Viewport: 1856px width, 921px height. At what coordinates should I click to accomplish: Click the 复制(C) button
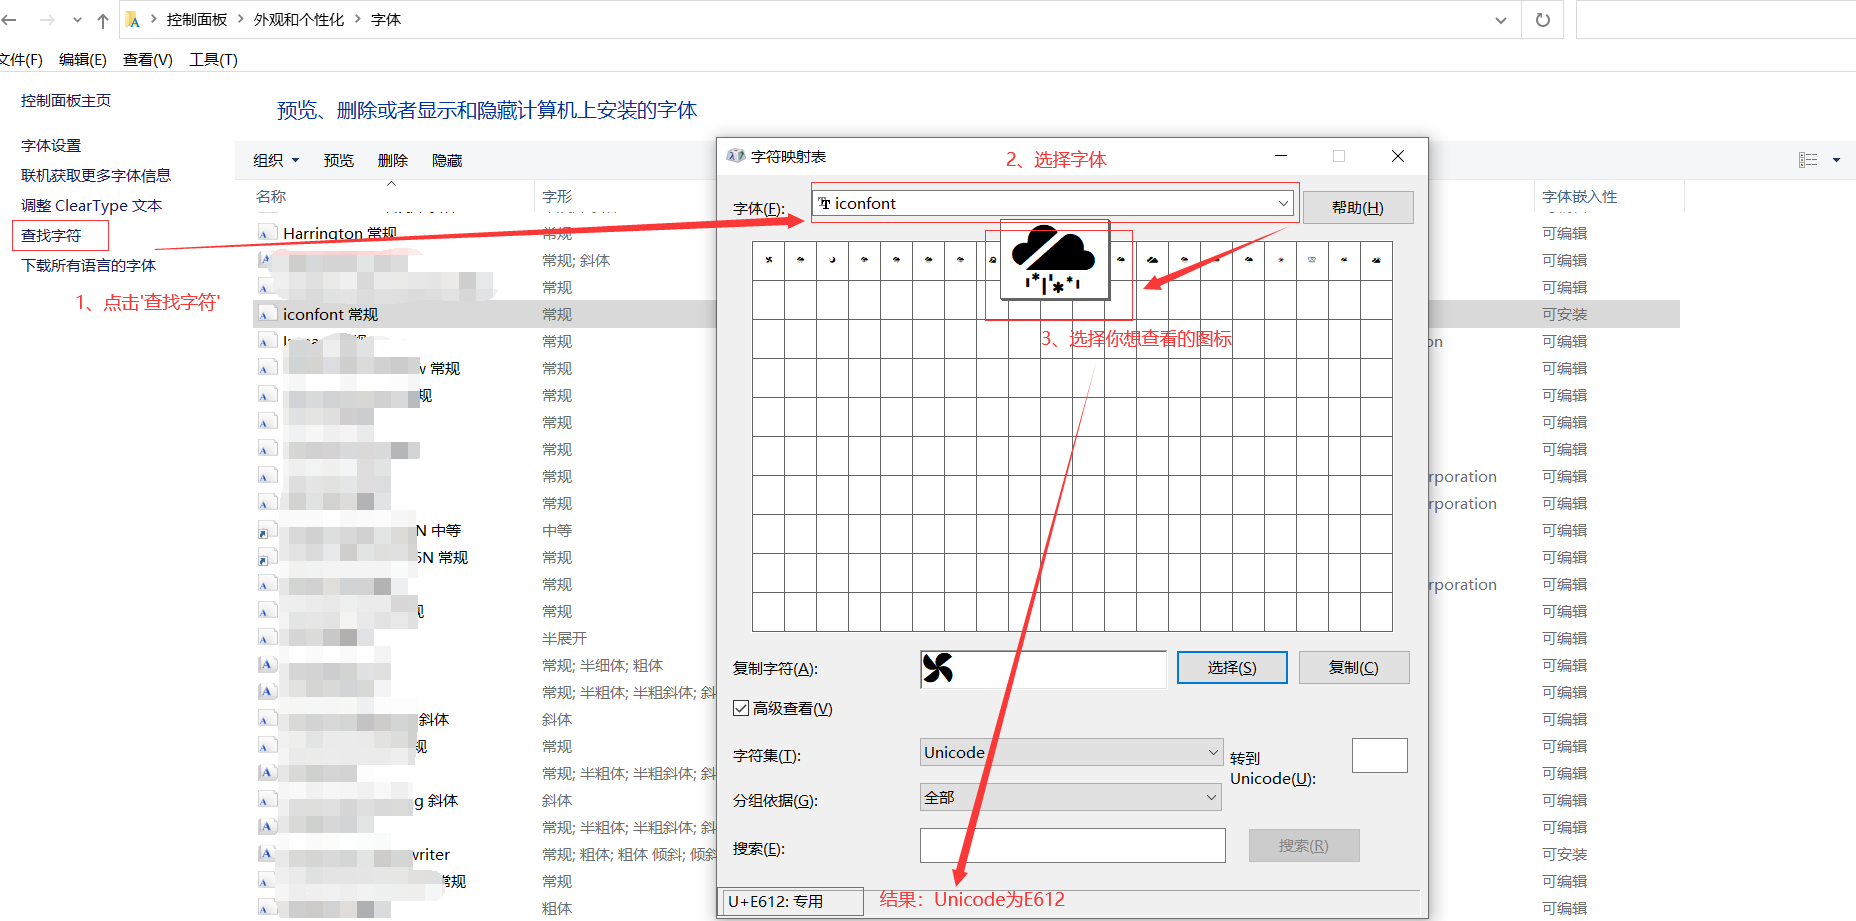(x=1354, y=668)
